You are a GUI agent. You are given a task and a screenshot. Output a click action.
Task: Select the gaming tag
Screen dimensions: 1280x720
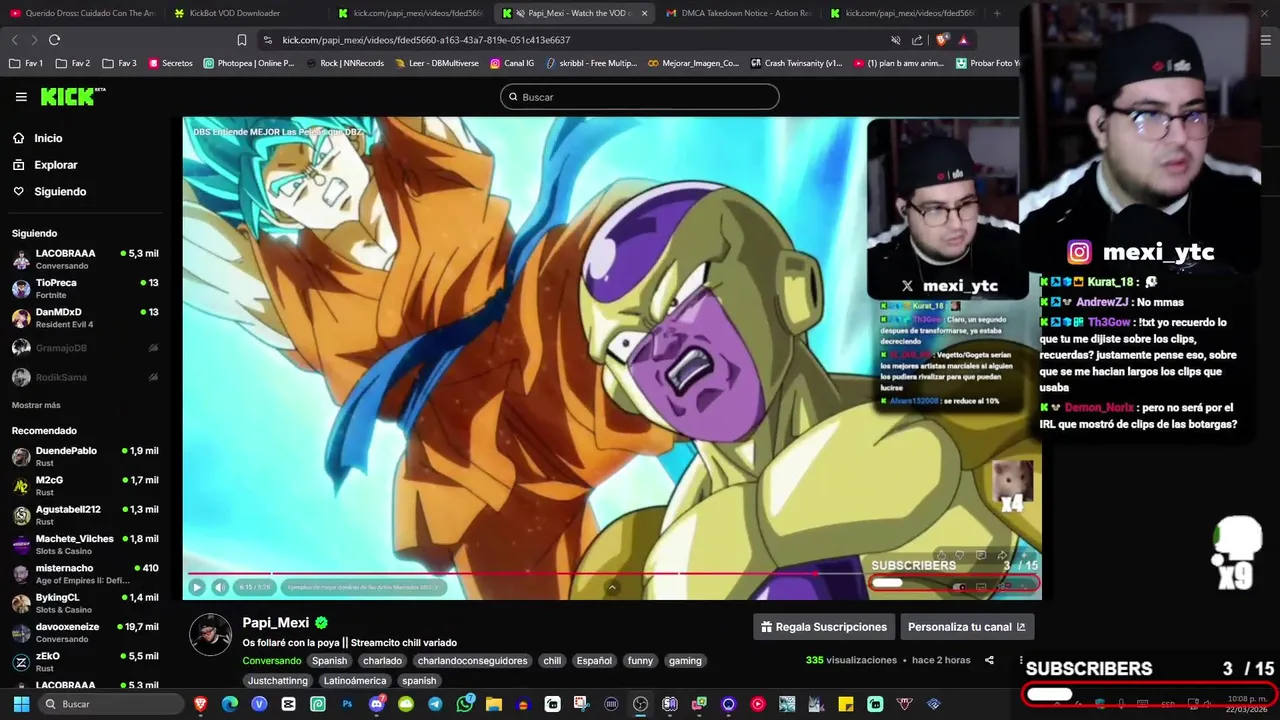(685, 661)
